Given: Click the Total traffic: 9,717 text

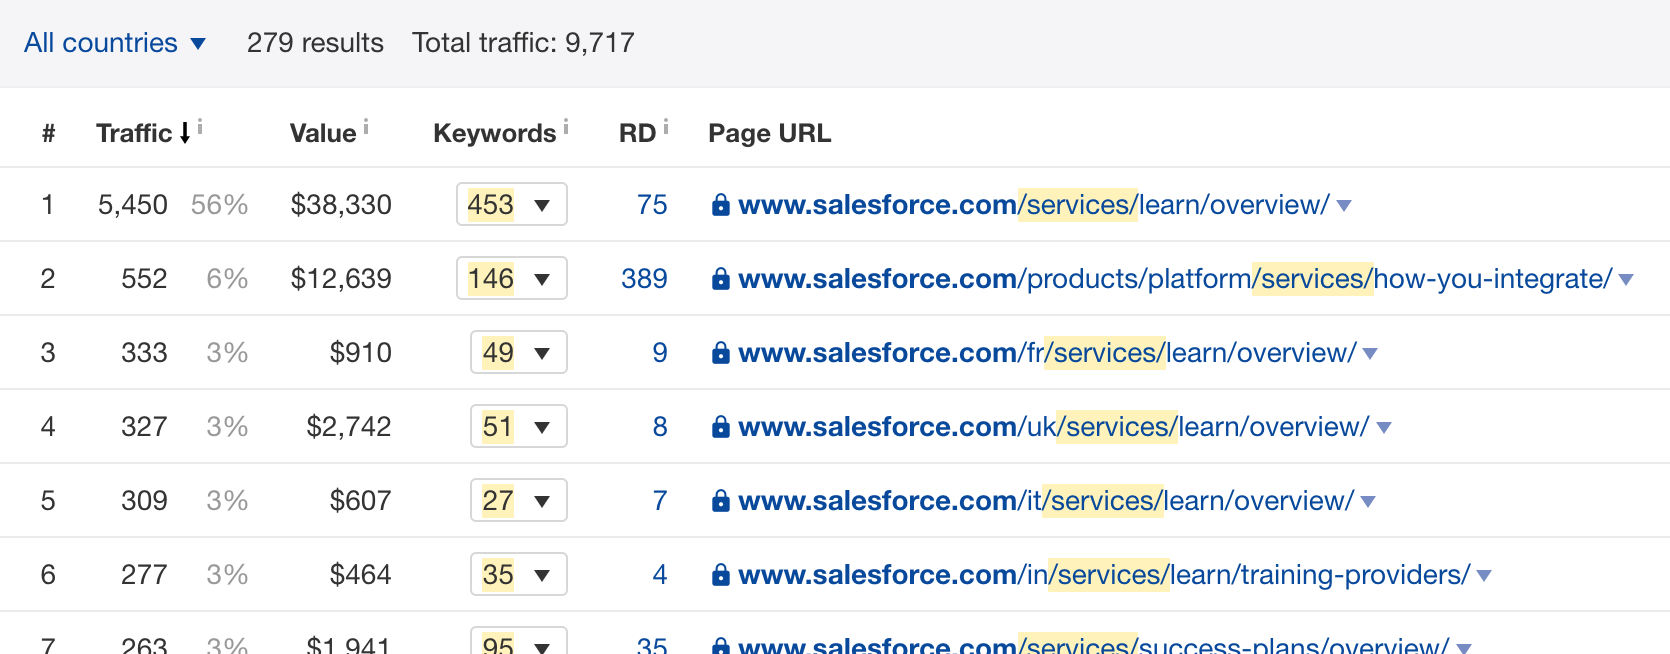Looking at the screenshot, I should pyautogui.click(x=523, y=43).
